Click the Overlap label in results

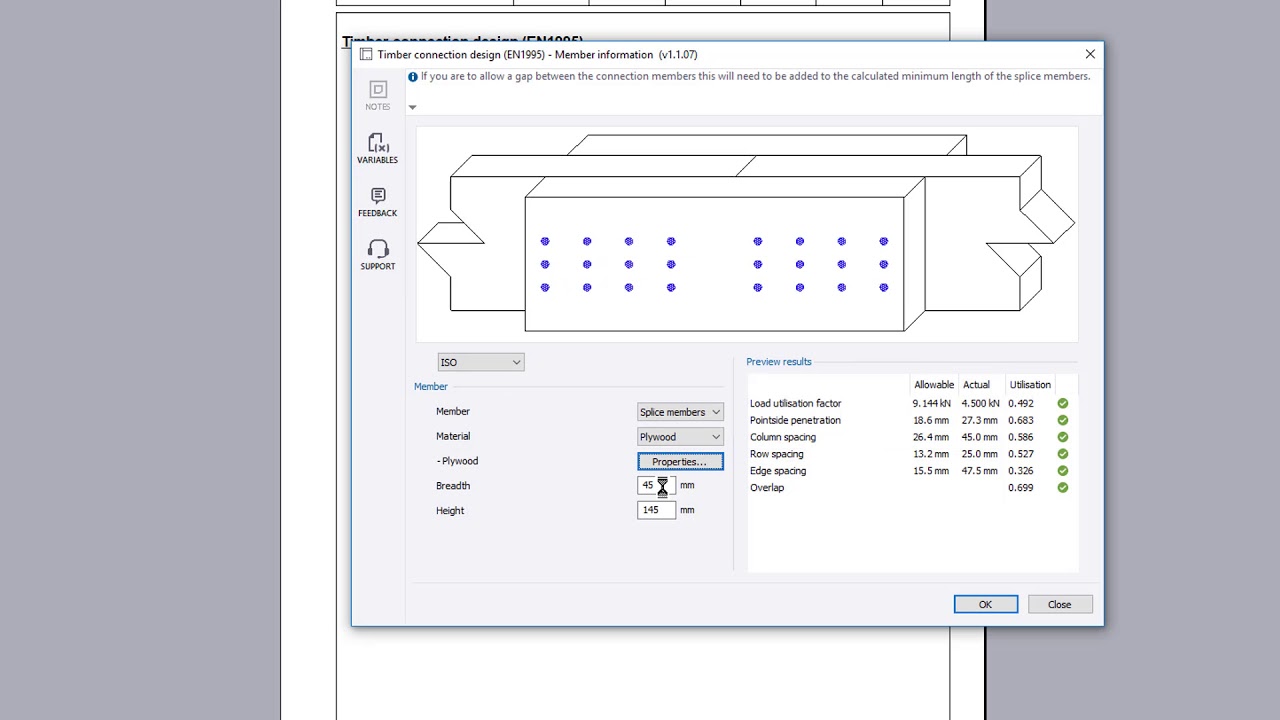click(767, 488)
